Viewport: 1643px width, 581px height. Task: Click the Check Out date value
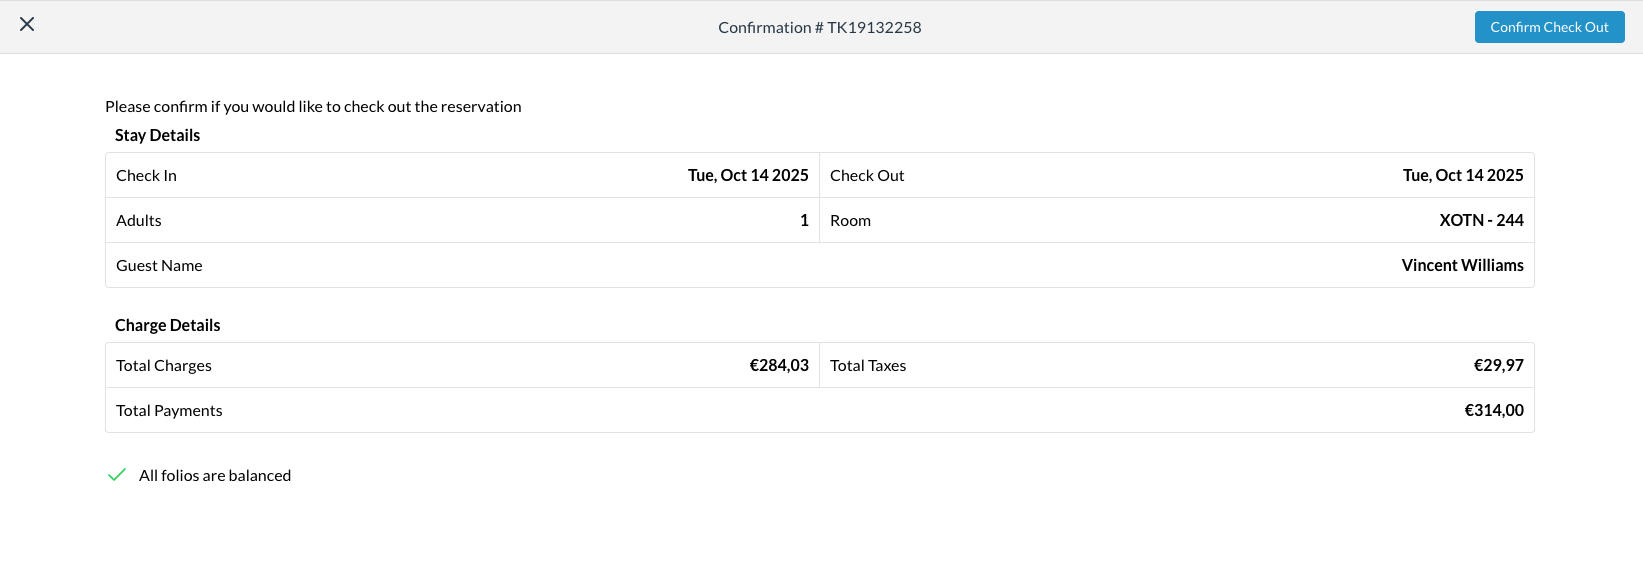[1462, 175]
